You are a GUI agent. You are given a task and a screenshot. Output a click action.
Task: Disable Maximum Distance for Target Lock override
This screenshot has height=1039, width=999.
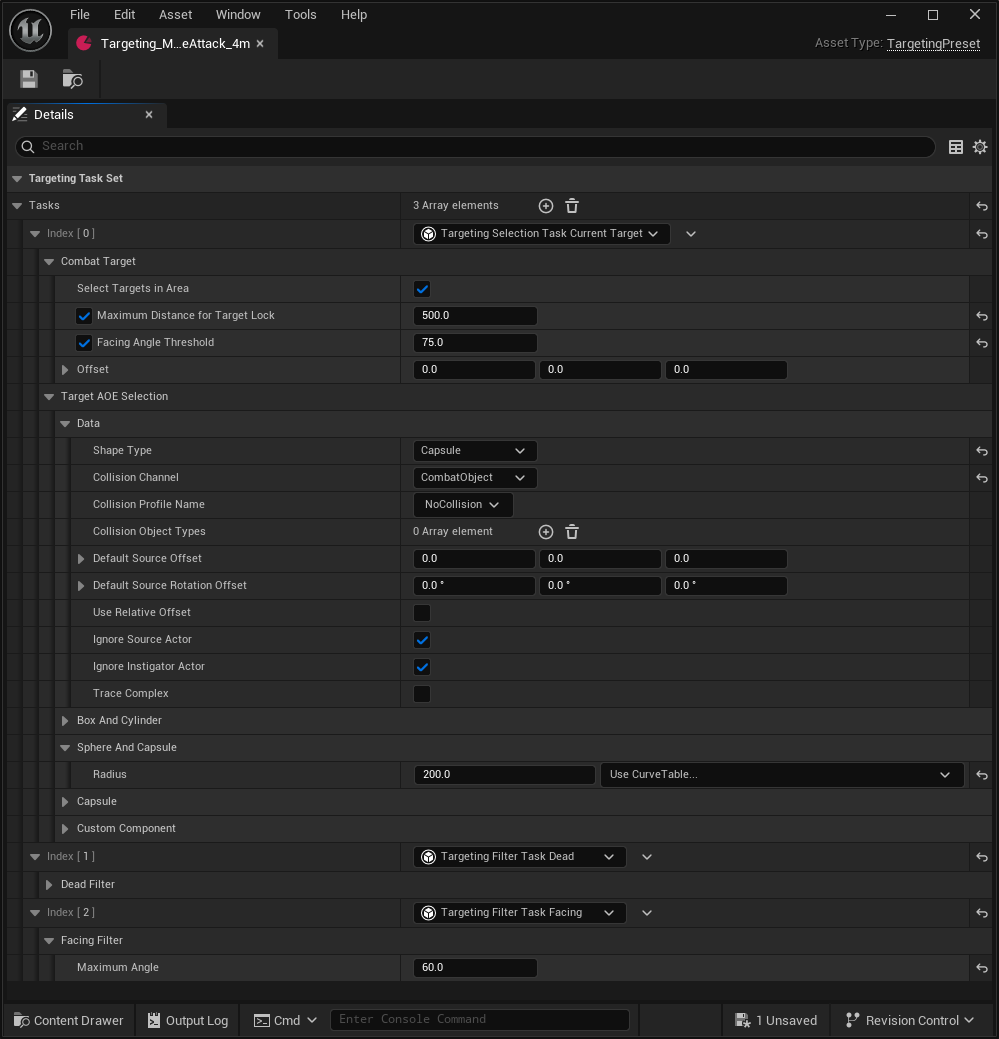(x=84, y=316)
